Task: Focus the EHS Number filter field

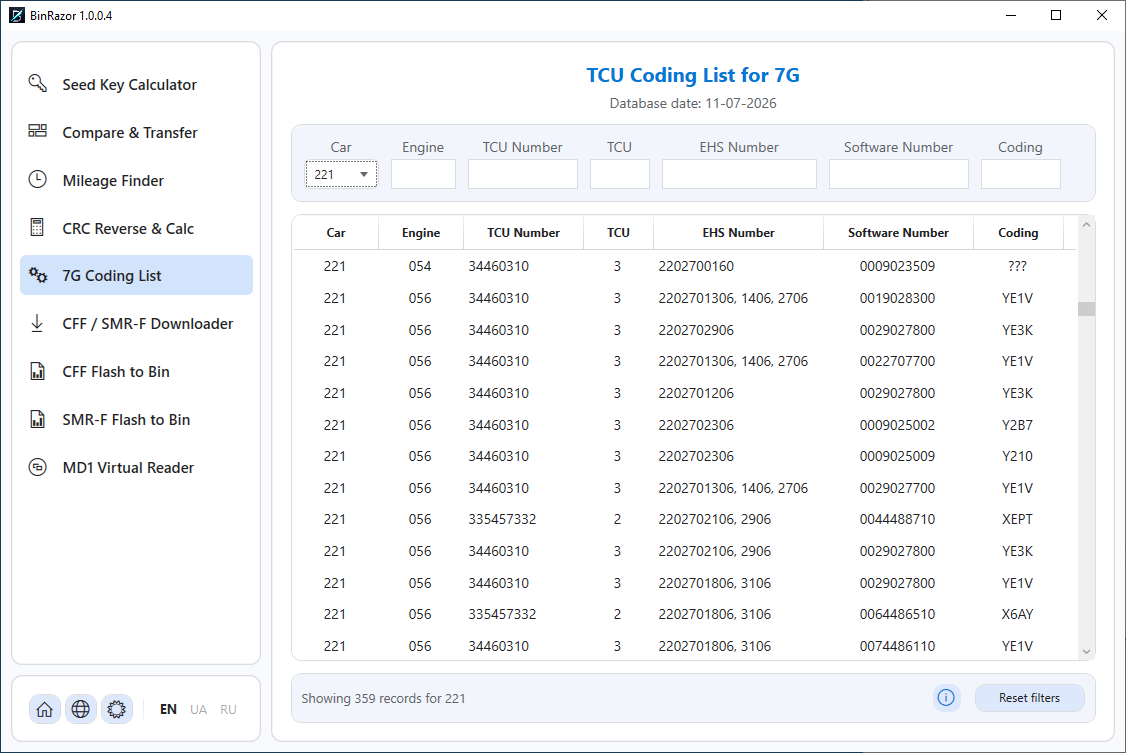Action: click(739, 174)
